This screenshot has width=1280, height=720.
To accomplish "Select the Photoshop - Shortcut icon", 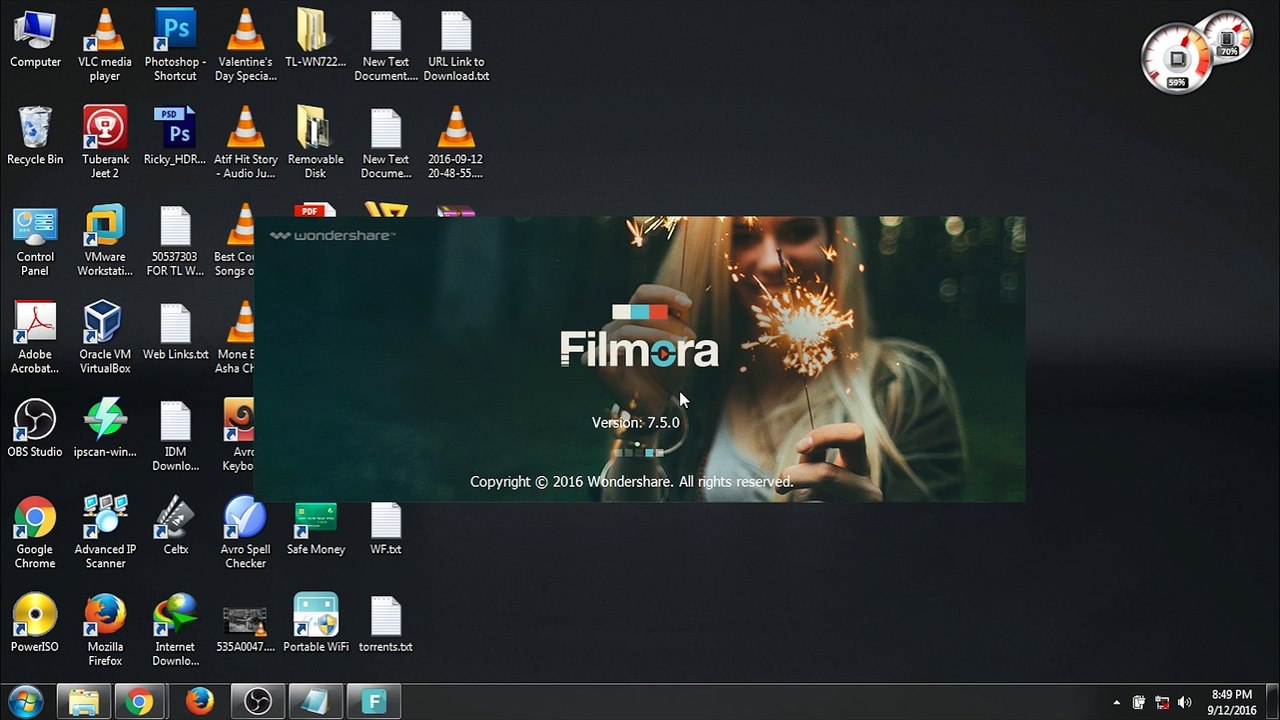I will [175, 45].
